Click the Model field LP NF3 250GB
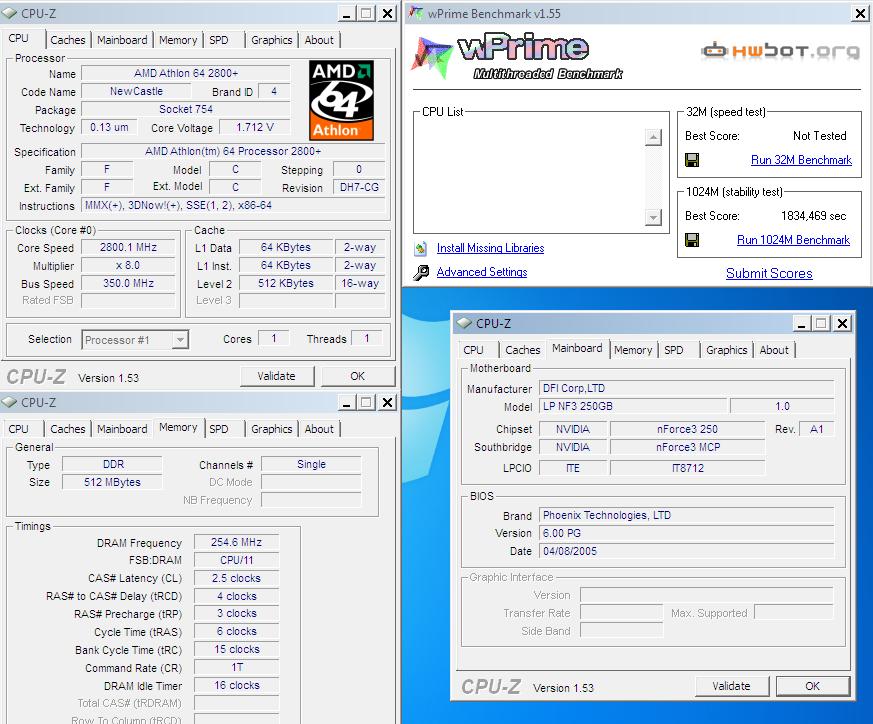Screen dimensions: 873x724 point(633,407)
